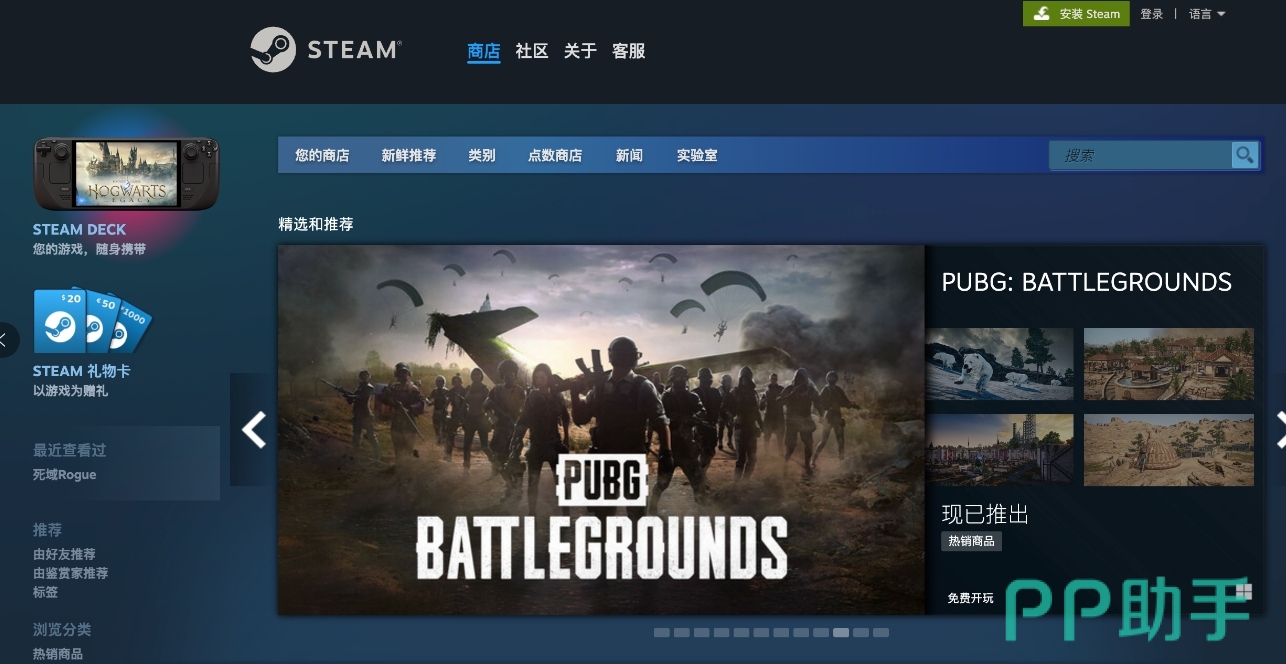Screen dimensions: 1286x664
Task: Click the Windows platform icon on PUBG
Action: (x=1244, y=591)
